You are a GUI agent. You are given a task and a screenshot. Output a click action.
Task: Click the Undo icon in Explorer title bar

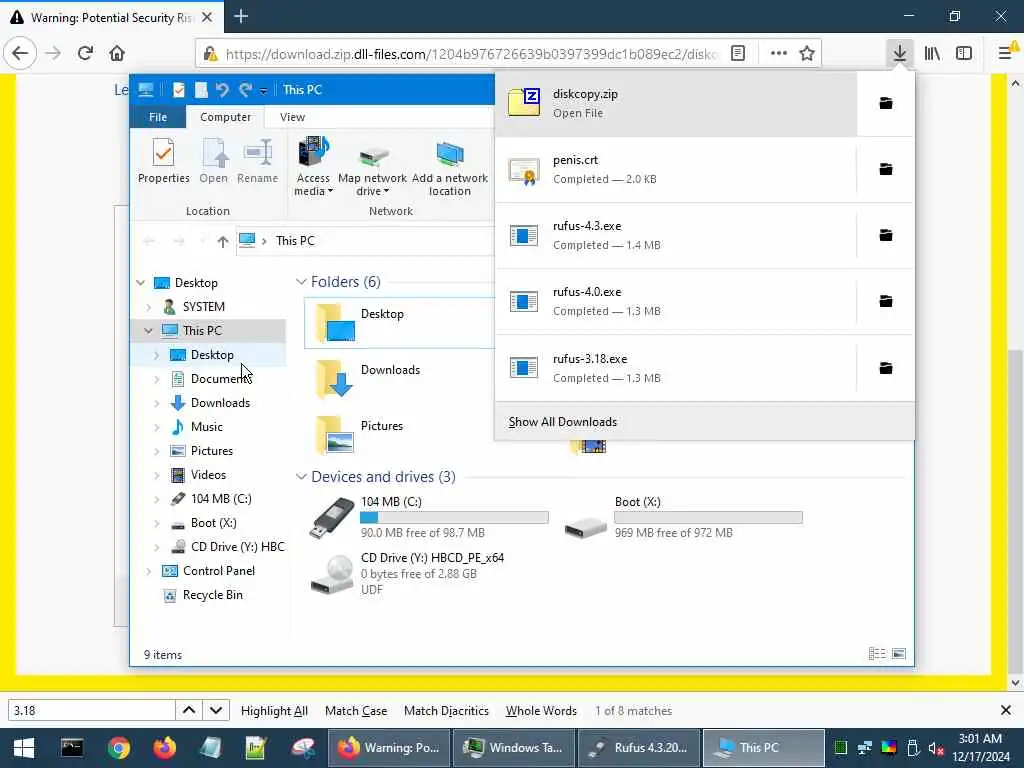tap(222, 89)
